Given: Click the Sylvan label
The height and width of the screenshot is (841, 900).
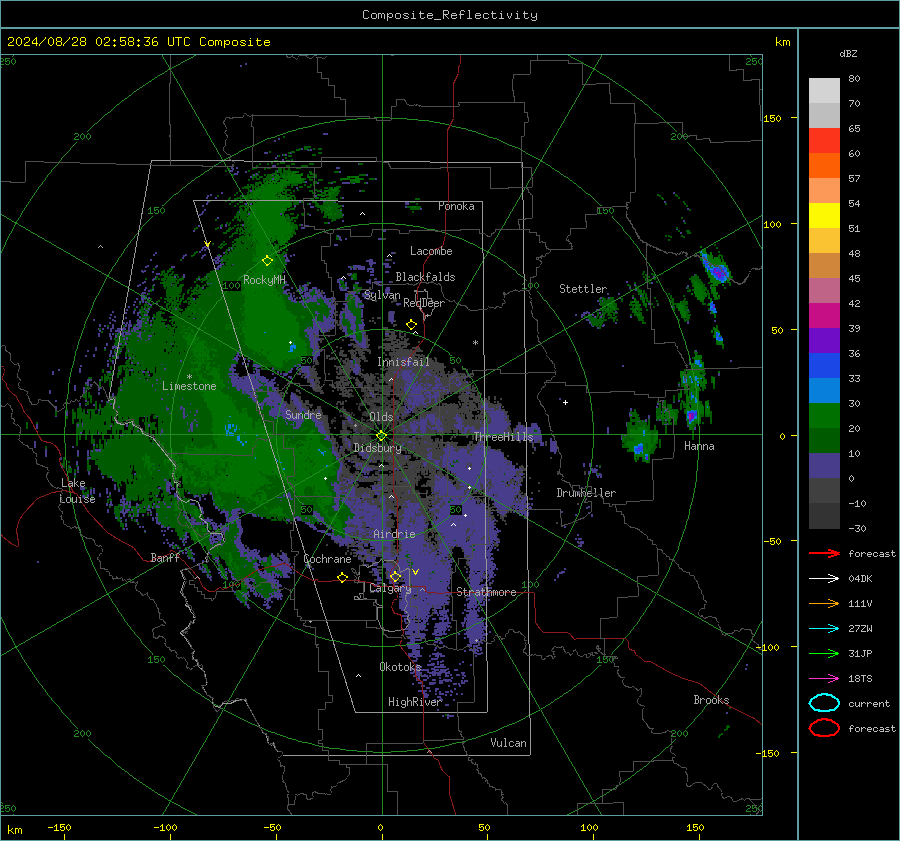Looking at the screenshot, I should tap(382, 295).
